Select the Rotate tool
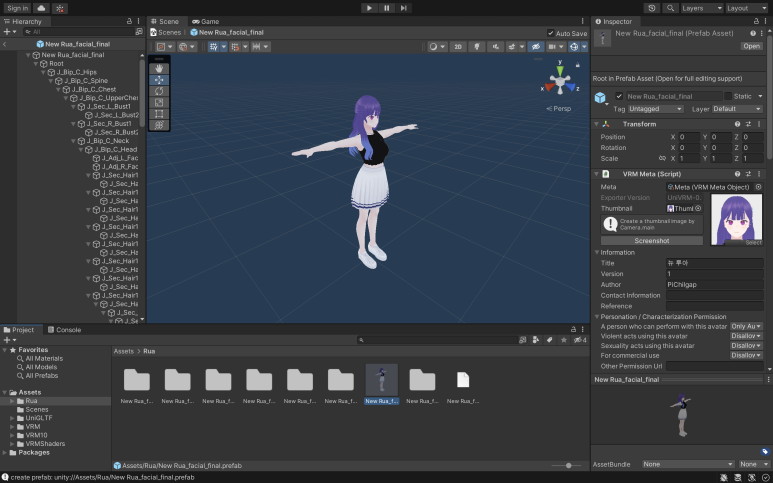Screen dimensions: 773x483 (x=159, y=91)
